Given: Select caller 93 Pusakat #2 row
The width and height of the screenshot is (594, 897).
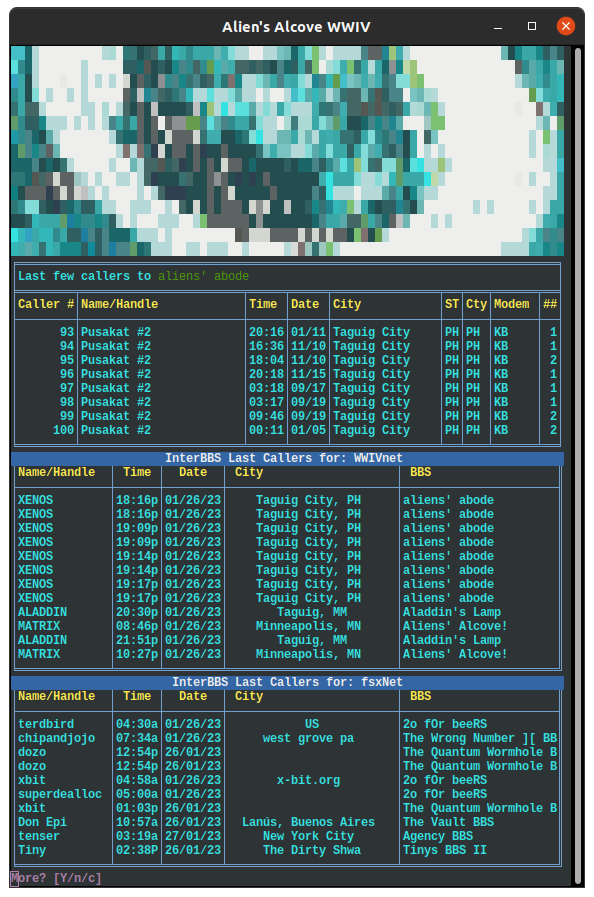Looking at the screenshot, I should point(287,332).
